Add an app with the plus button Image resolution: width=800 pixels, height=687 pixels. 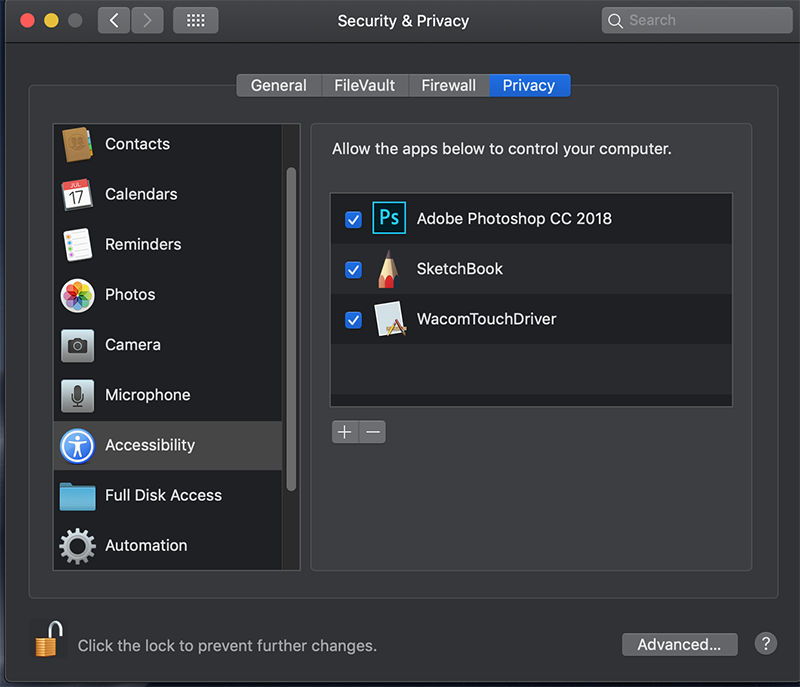coord(345,432)
